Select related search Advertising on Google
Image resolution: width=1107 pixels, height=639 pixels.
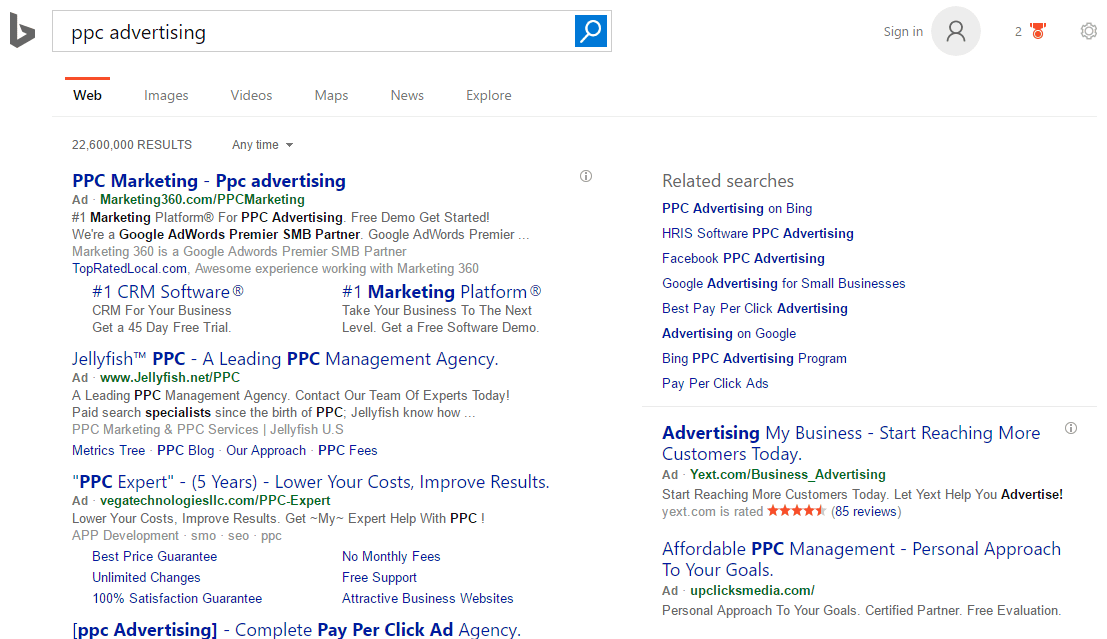[729, 333]
